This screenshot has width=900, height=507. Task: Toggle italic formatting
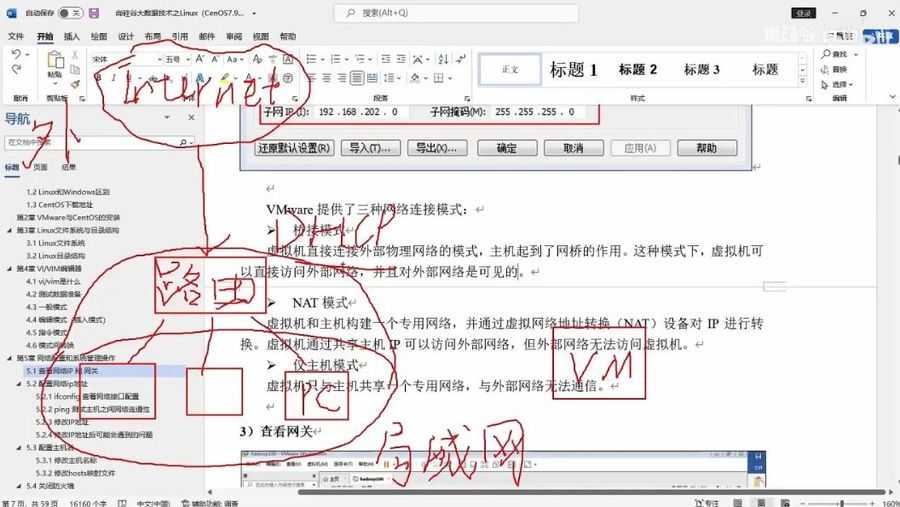coord(114,78)
